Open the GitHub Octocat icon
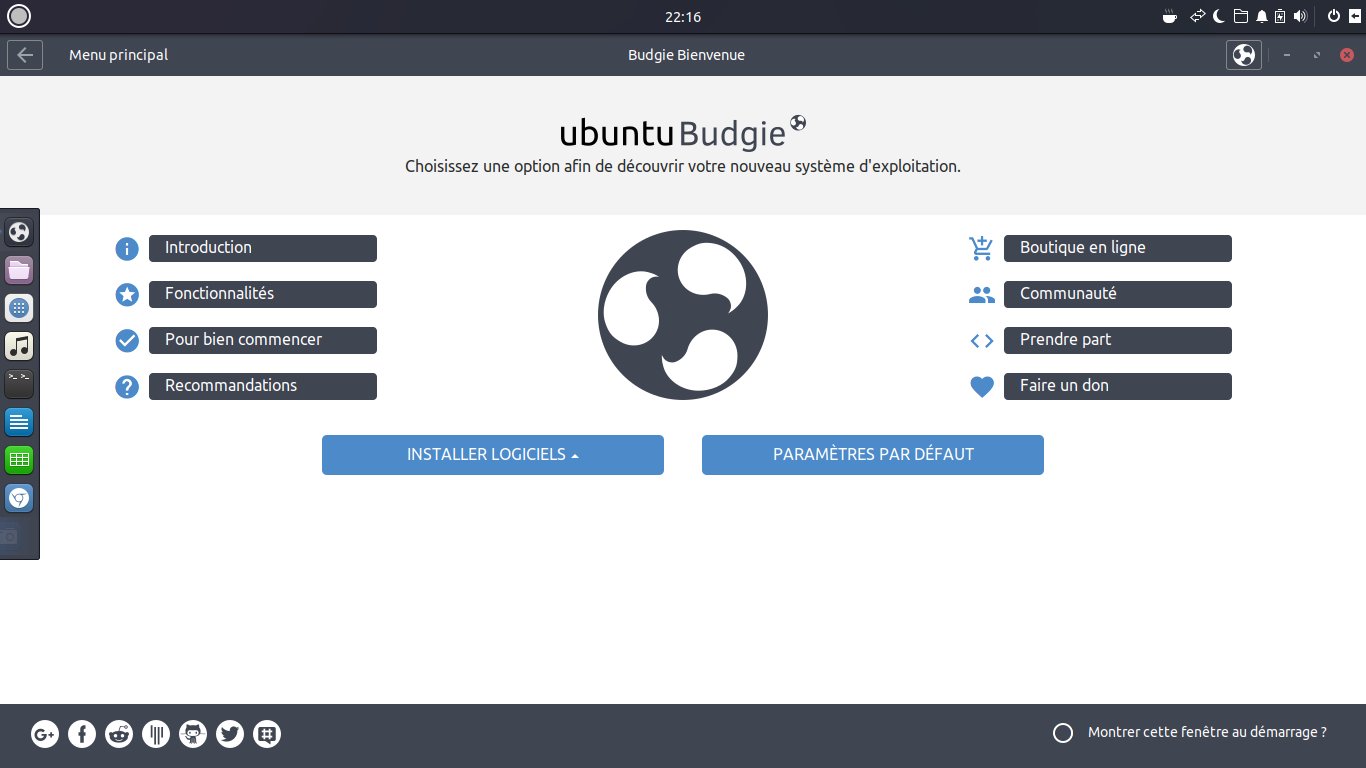Screen dimensions: 1366x768 click(193, 735)
